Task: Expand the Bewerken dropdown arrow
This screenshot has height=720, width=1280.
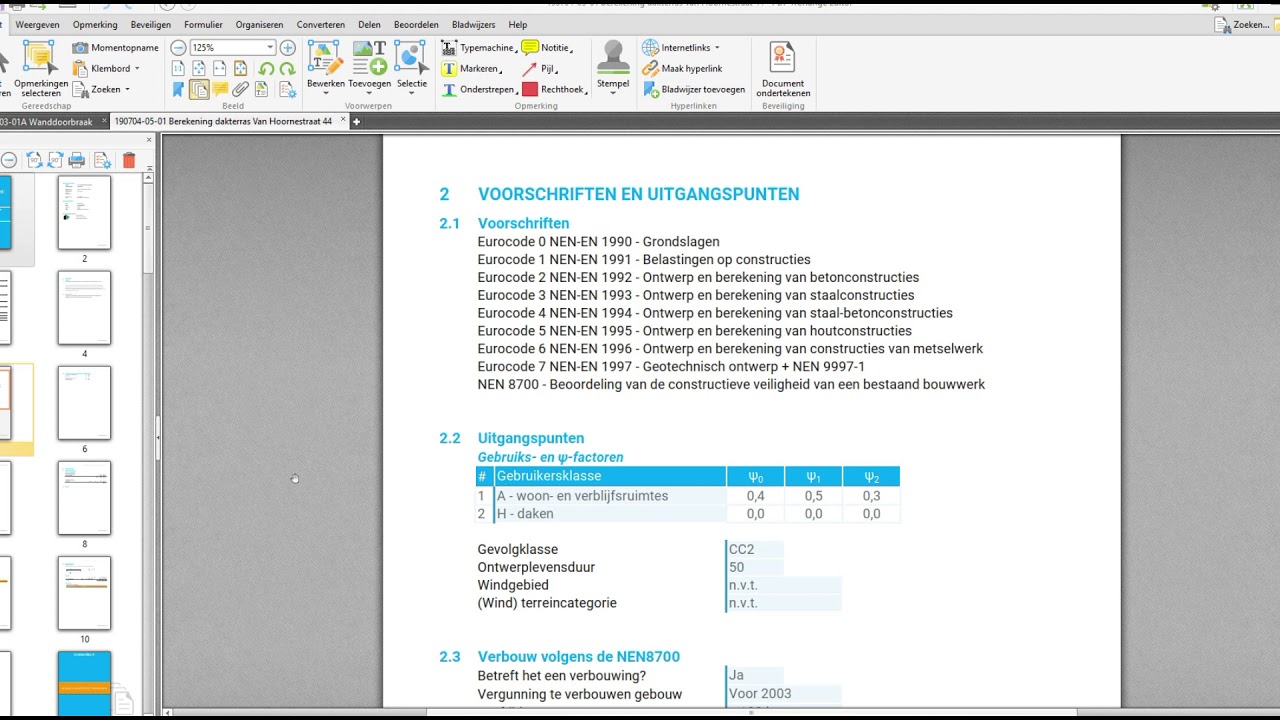Action: pos(325,94)
